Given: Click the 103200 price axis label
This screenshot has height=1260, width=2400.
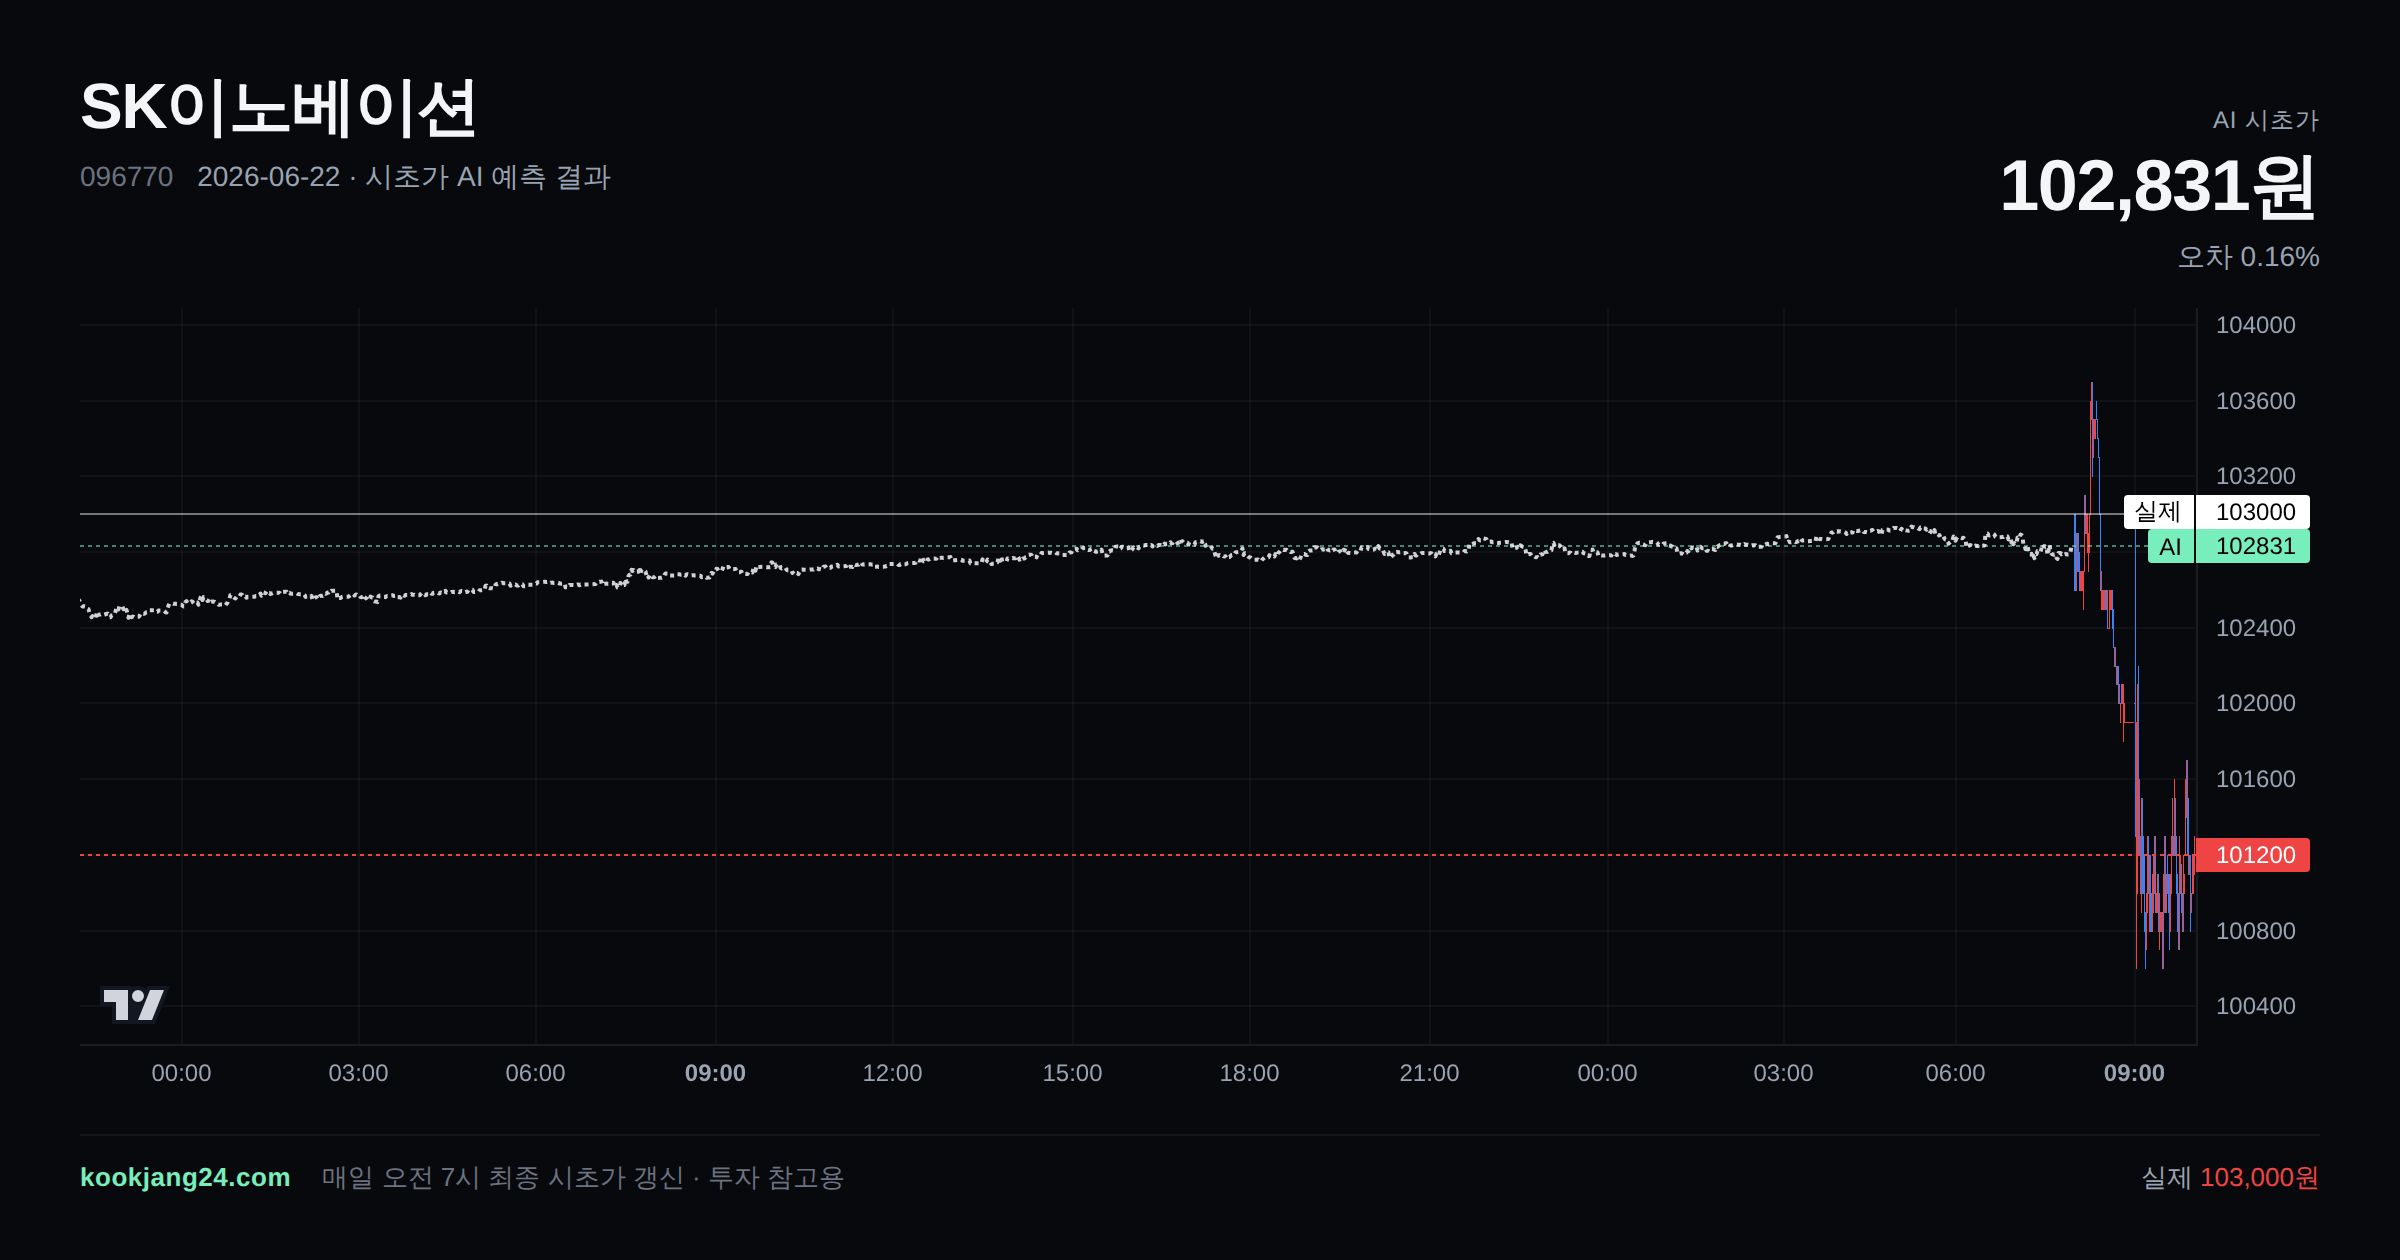Looking at the screenshot, I should (x=2255, y=476).
